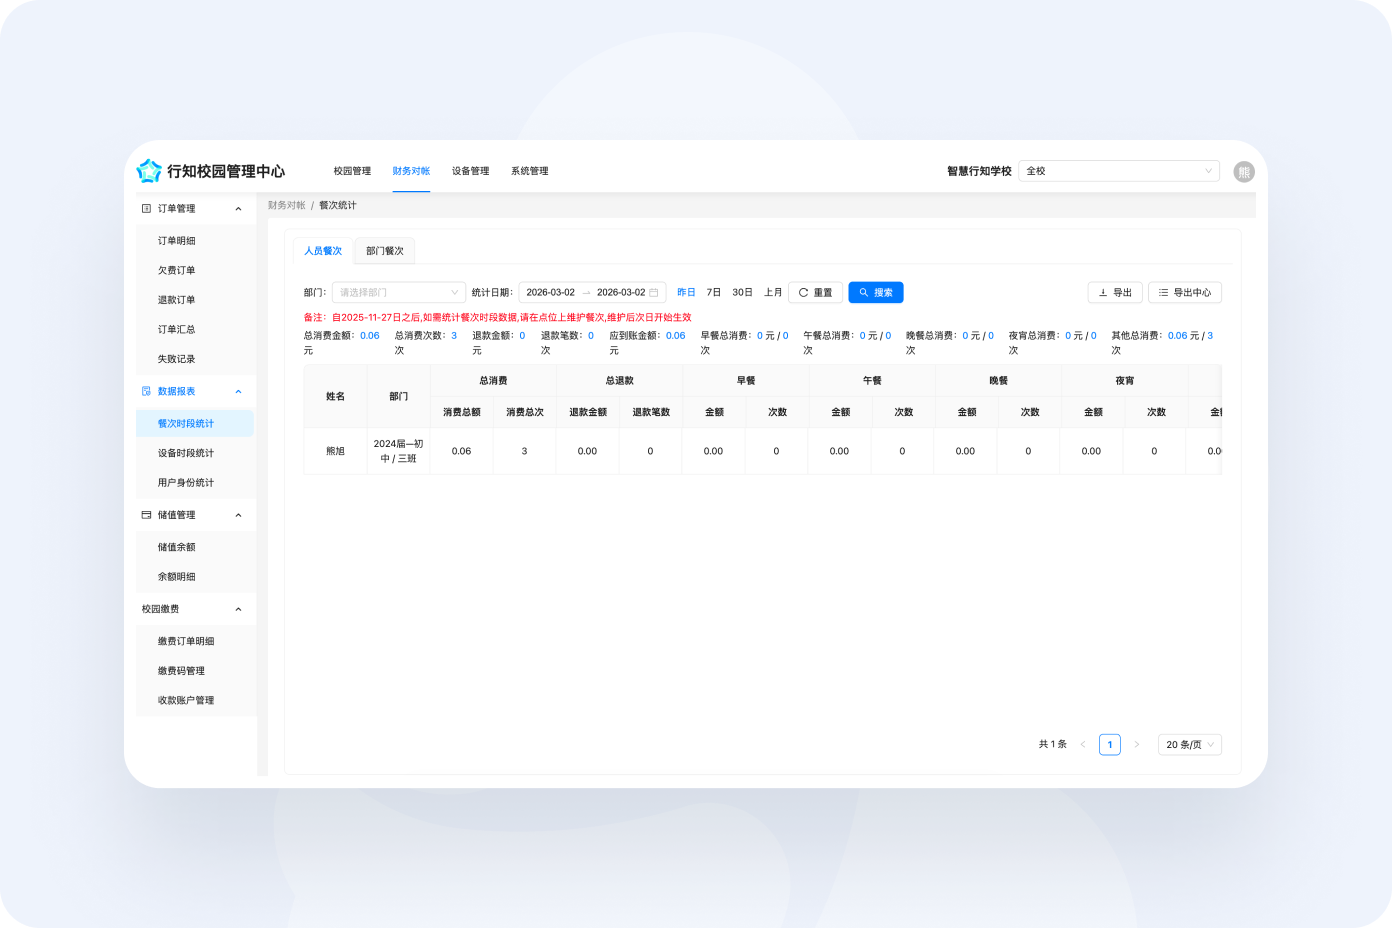Click the calendar icon in date range
1392x928 pixels.
pyautogui.click(x=654, y=293)
